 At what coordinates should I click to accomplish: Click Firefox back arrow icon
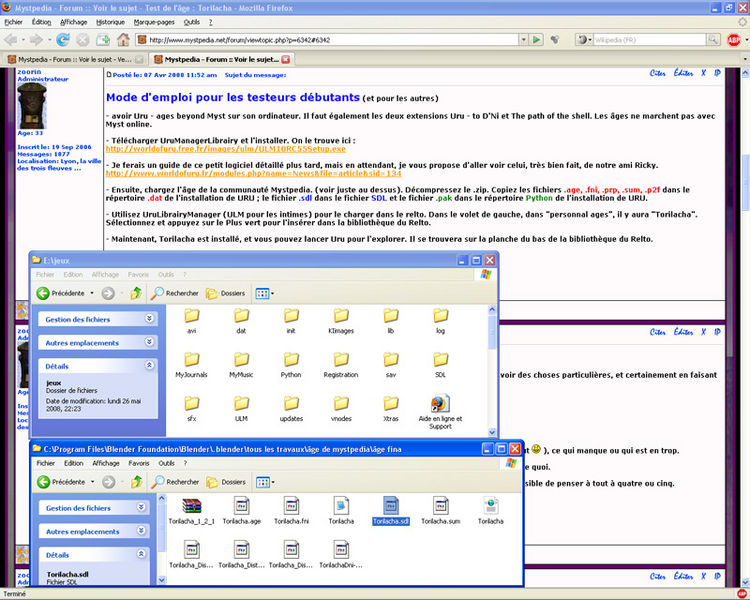tap(11, 40)
